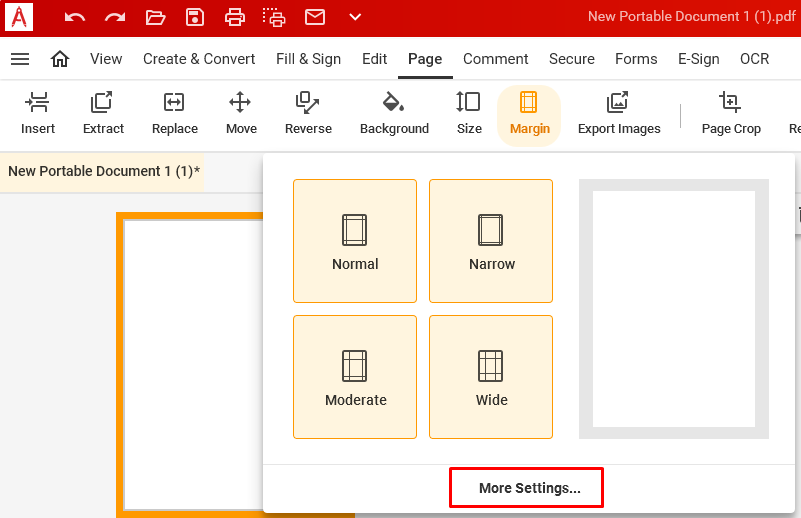Open the Secure tab

[572, 59]
